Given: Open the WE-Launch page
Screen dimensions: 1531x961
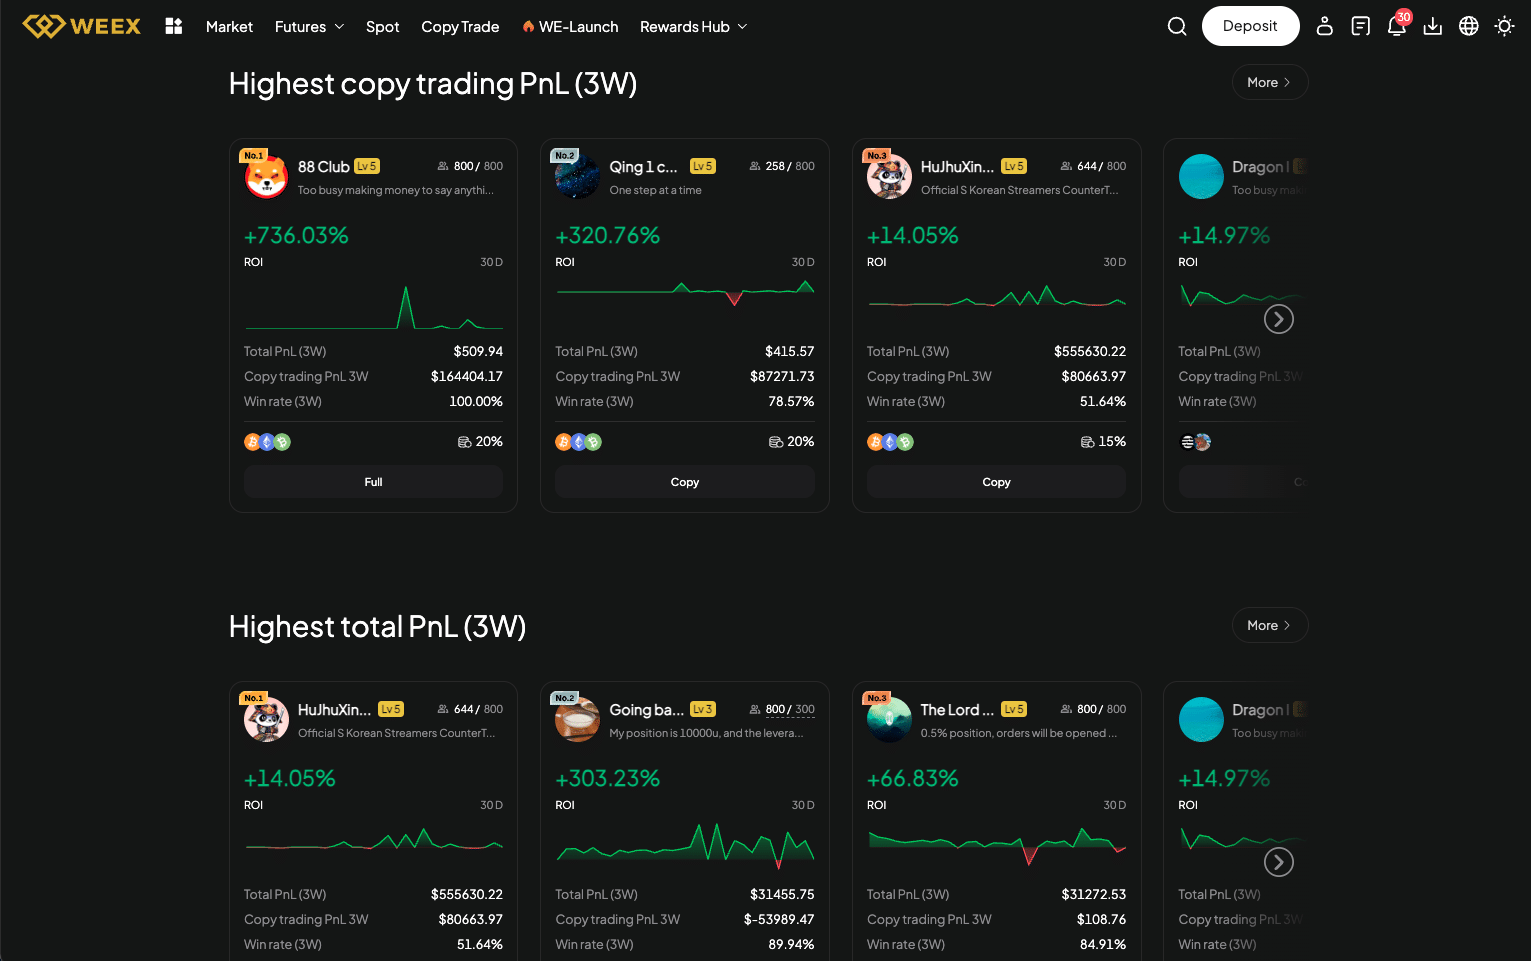Looking at the screenshot, I should click(x=570, y=27).
